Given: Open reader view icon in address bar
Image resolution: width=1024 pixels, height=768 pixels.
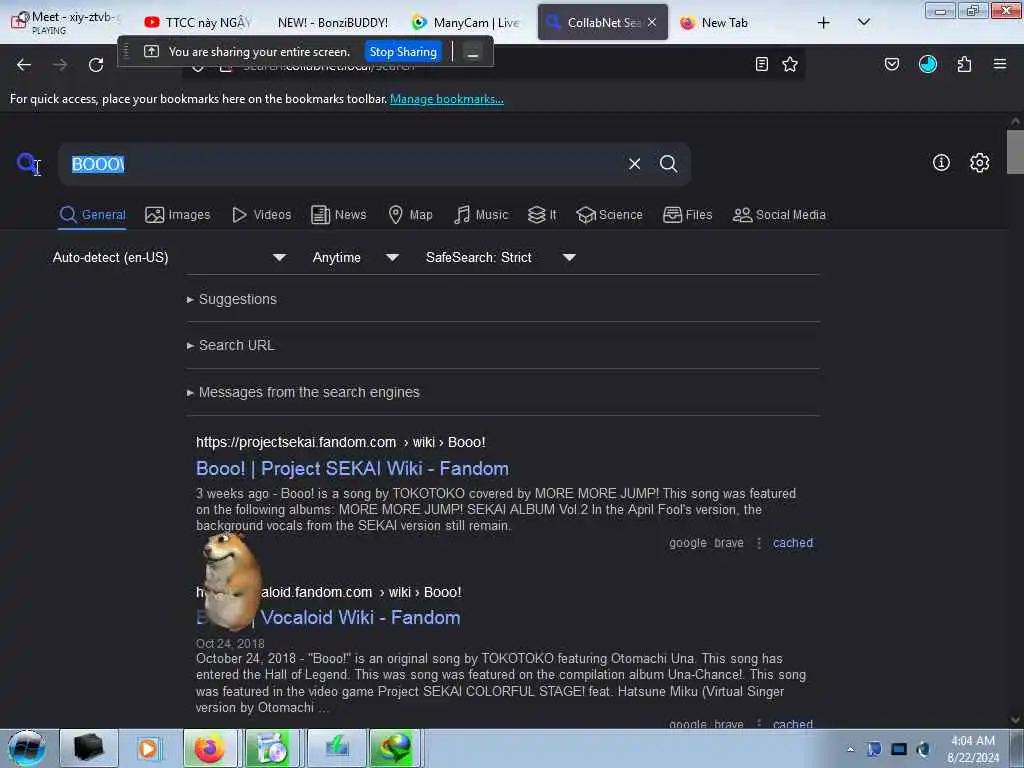Looking at the screenshot, I should (761, 64).
